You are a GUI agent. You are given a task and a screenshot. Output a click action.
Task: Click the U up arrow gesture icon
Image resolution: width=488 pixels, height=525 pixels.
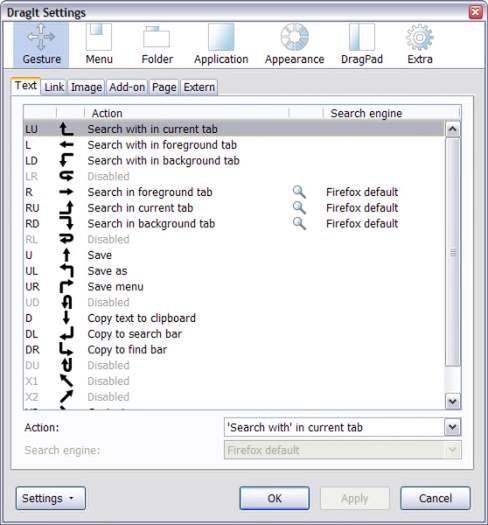(x=66, y=255)
